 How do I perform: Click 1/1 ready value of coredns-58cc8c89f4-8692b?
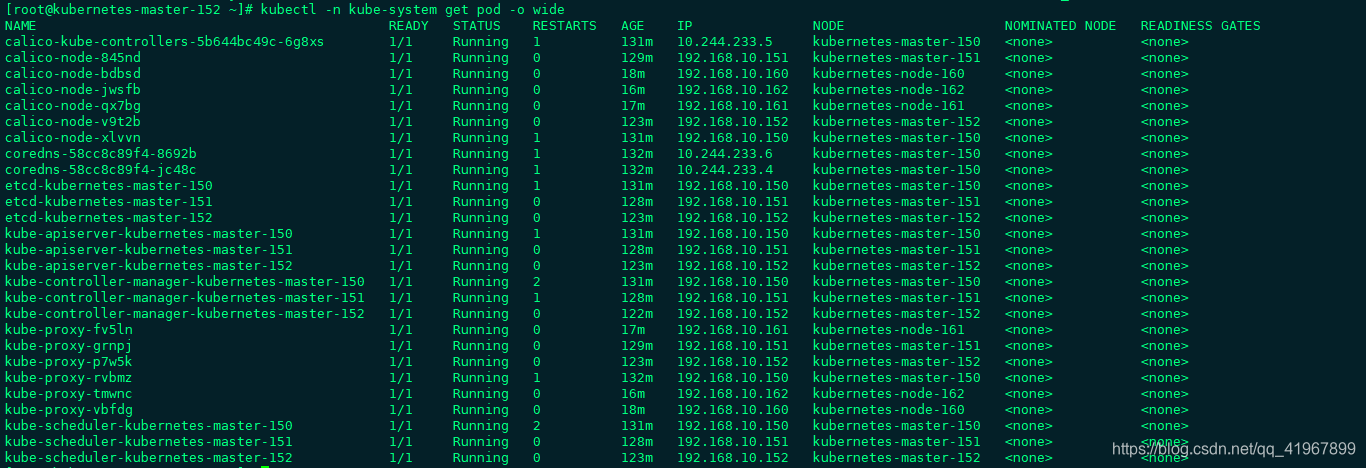(x=401, y=153)
